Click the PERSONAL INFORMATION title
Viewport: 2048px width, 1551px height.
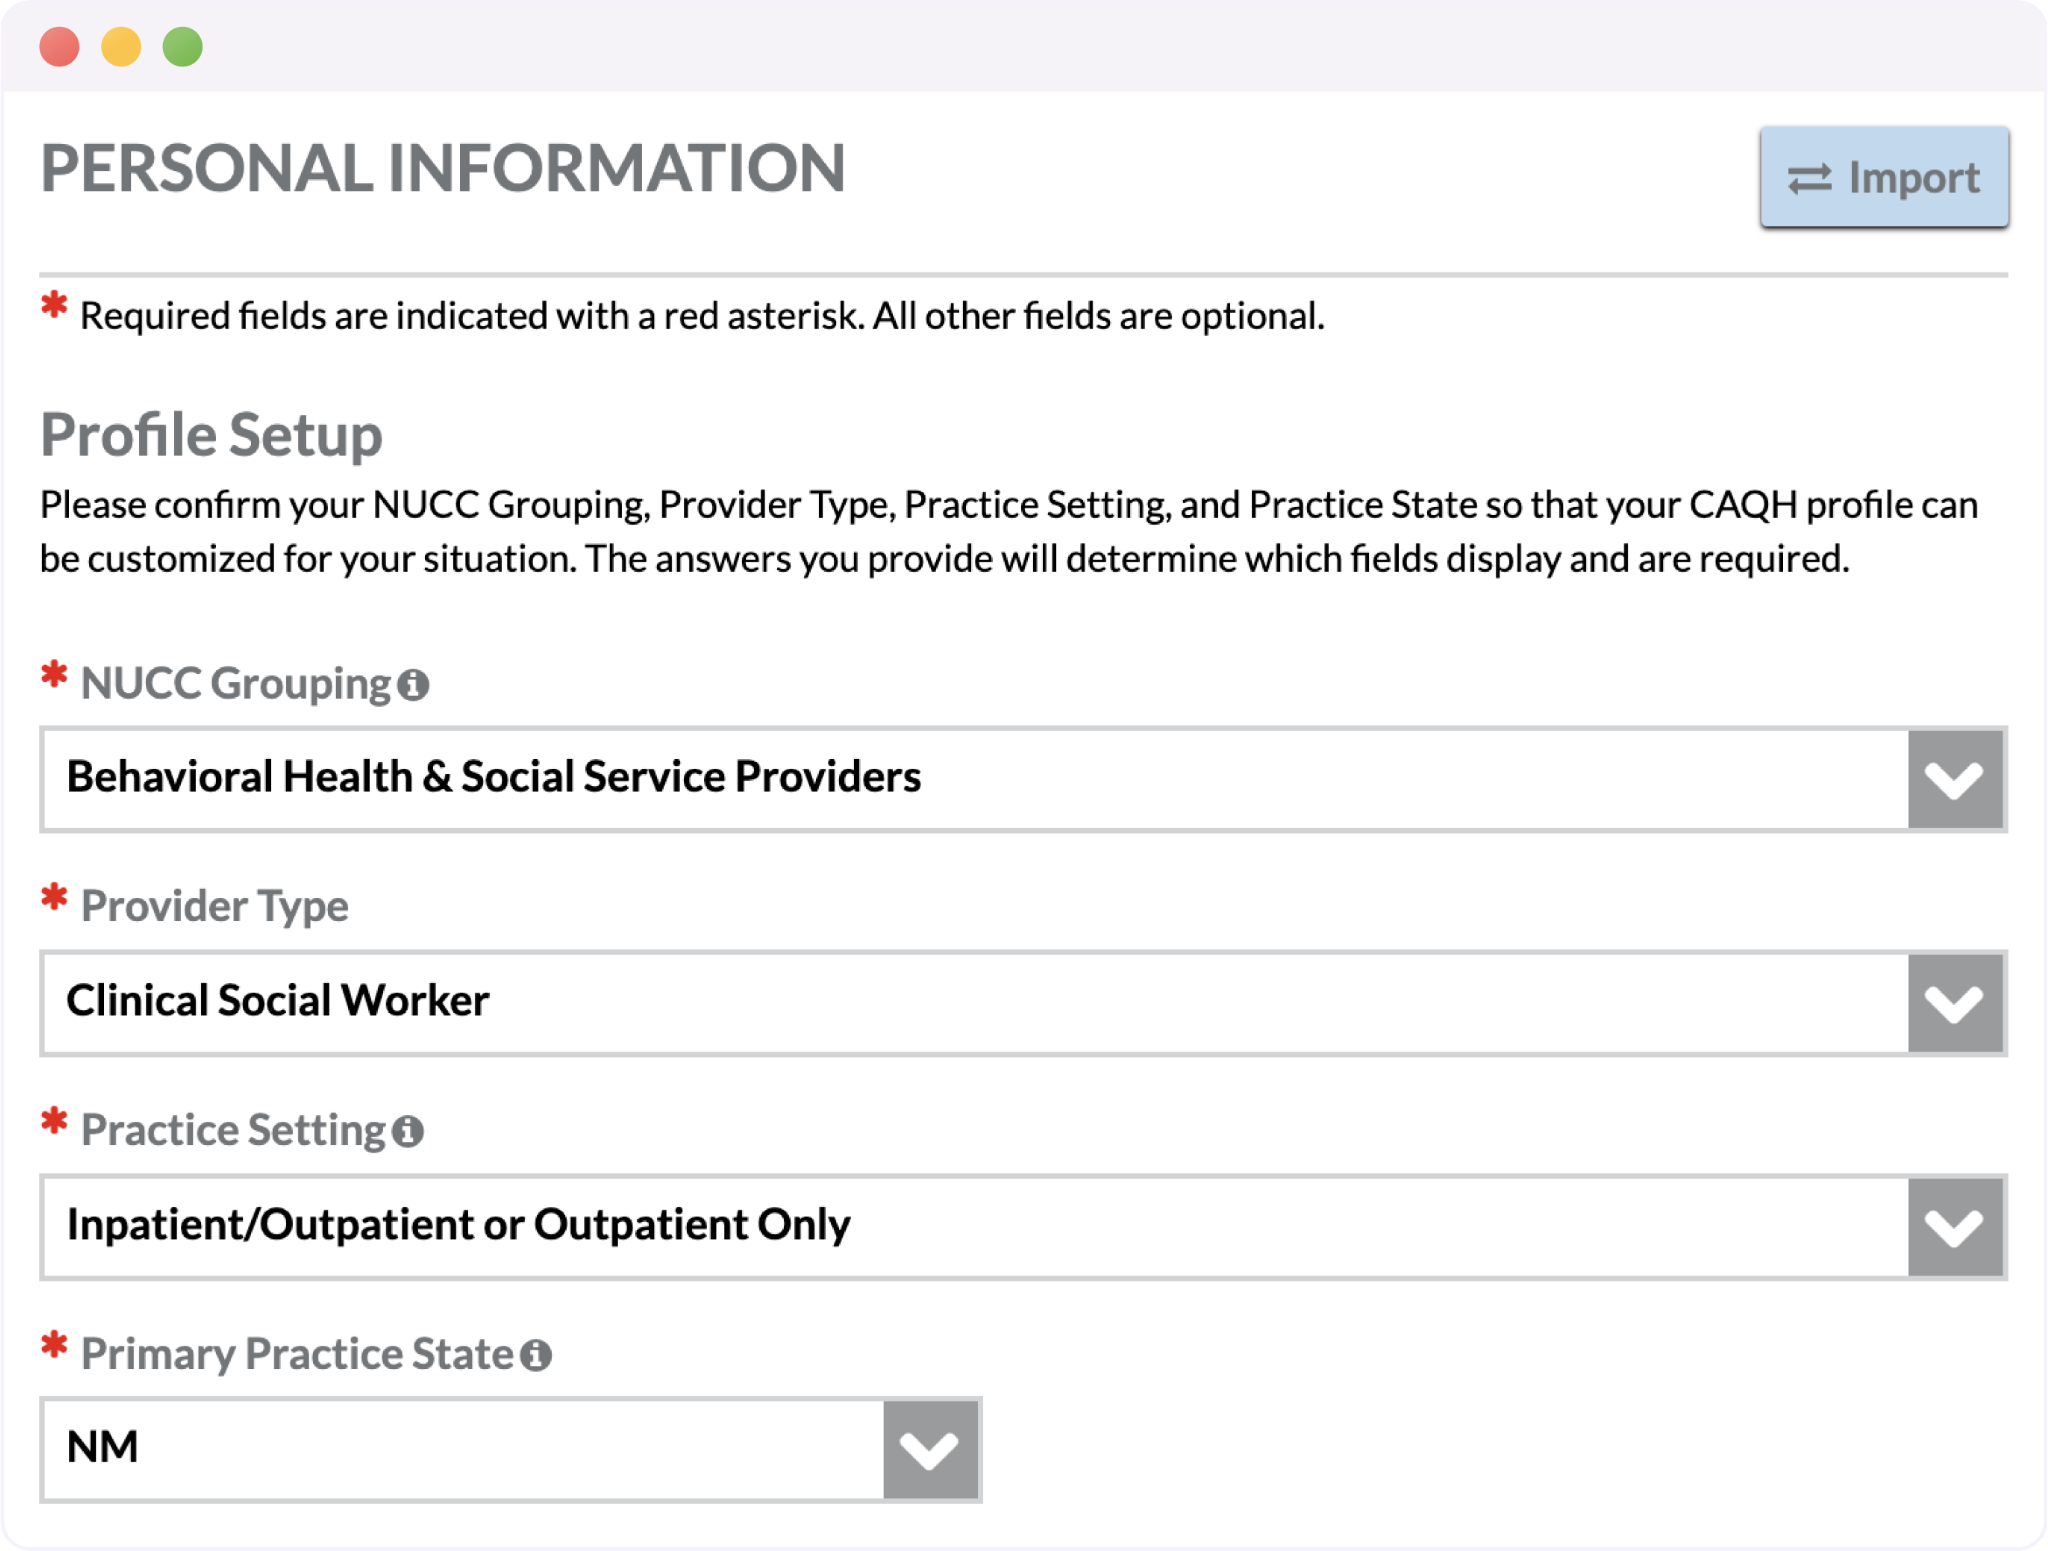point(443,168)
